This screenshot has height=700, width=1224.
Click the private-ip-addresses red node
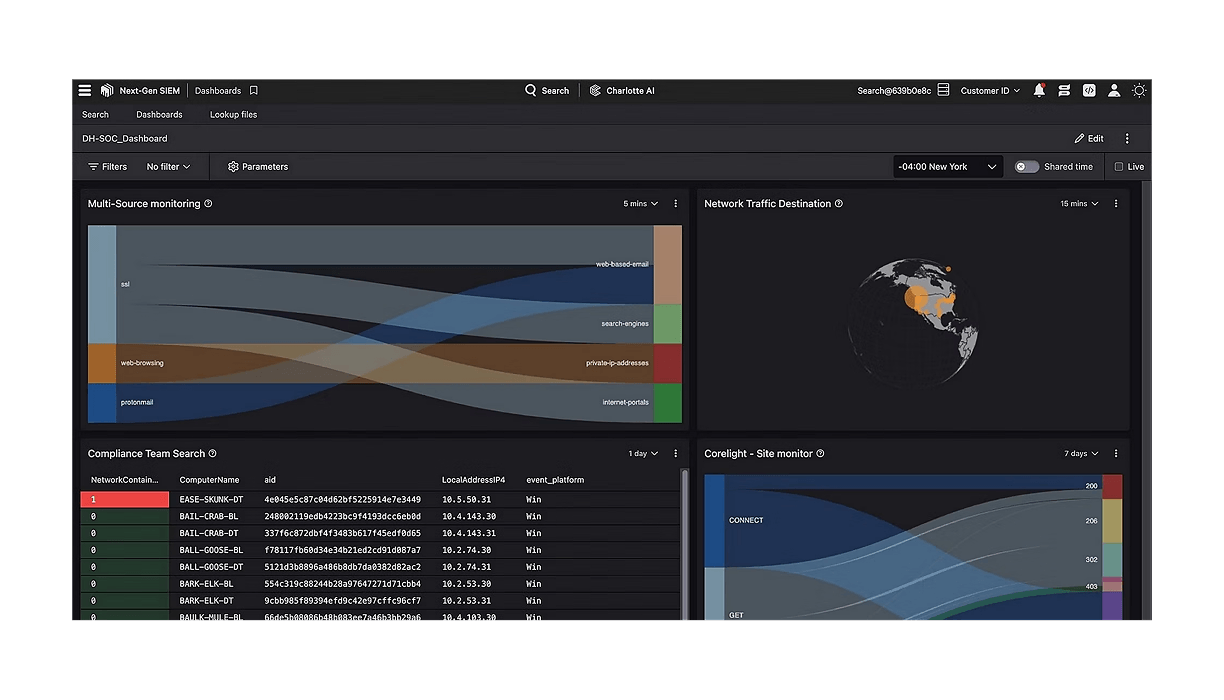(668, 363)
